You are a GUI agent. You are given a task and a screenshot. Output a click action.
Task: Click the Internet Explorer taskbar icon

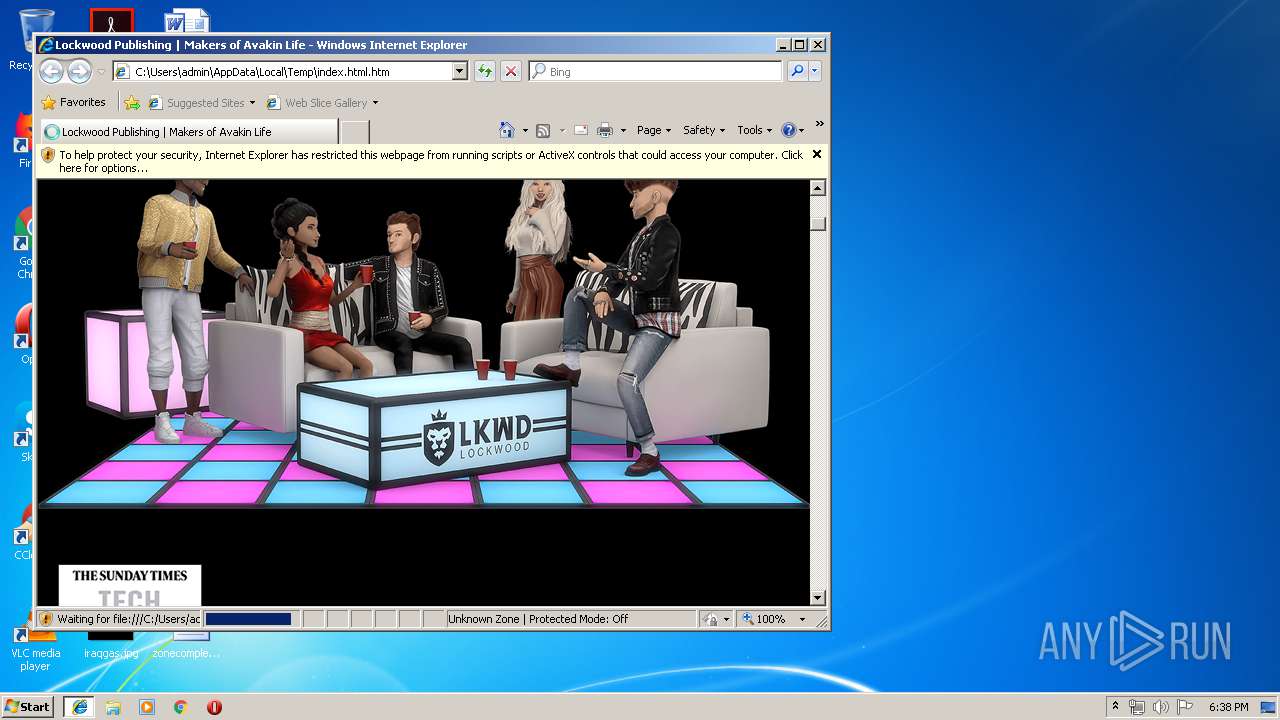tap(80, 706)
